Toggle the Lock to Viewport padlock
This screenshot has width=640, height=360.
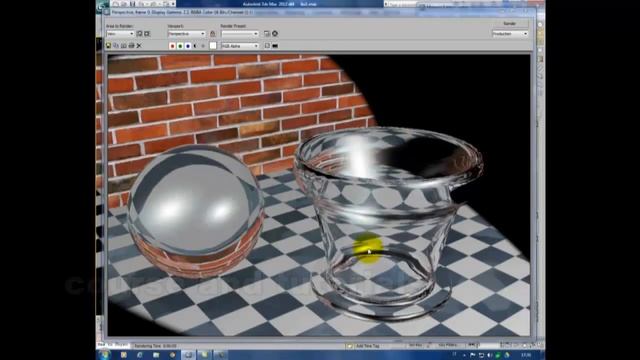[x=213, y=34]
